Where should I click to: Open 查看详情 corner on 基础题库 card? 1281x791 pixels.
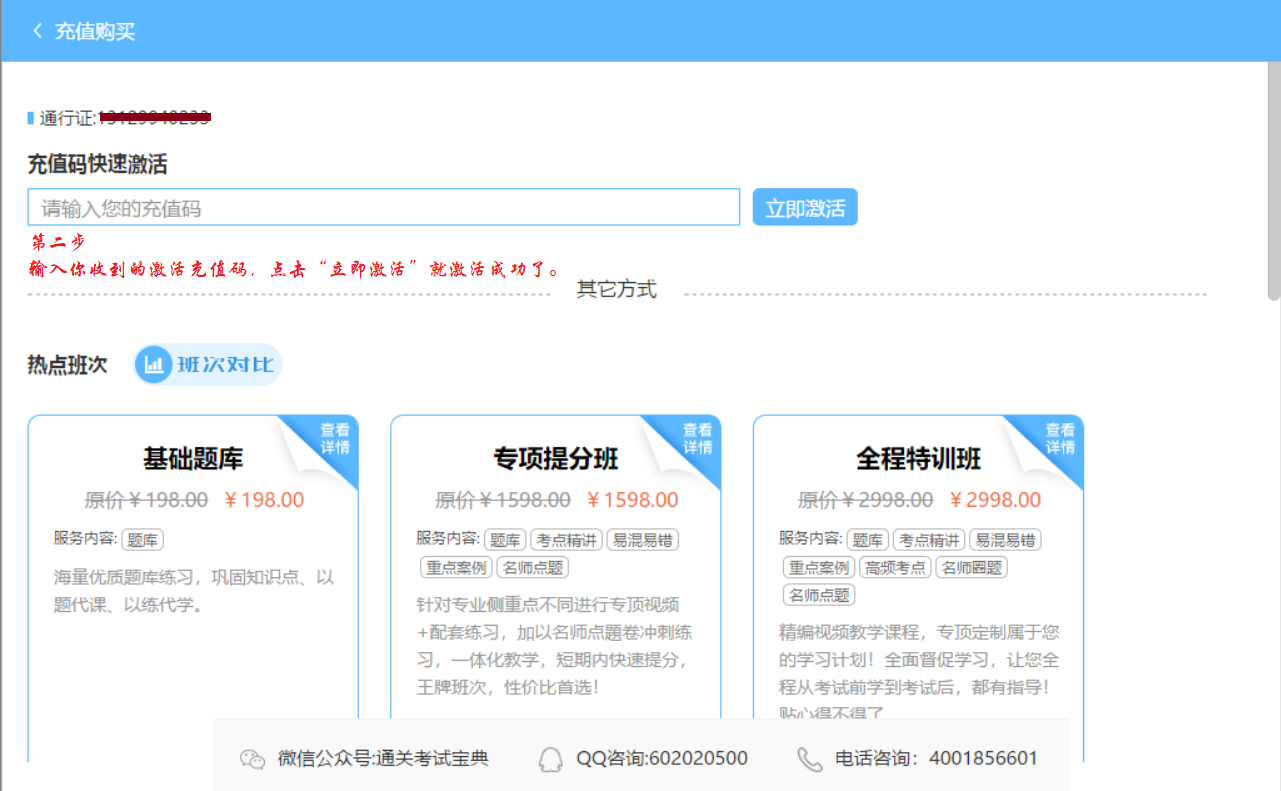pos(335,439)
